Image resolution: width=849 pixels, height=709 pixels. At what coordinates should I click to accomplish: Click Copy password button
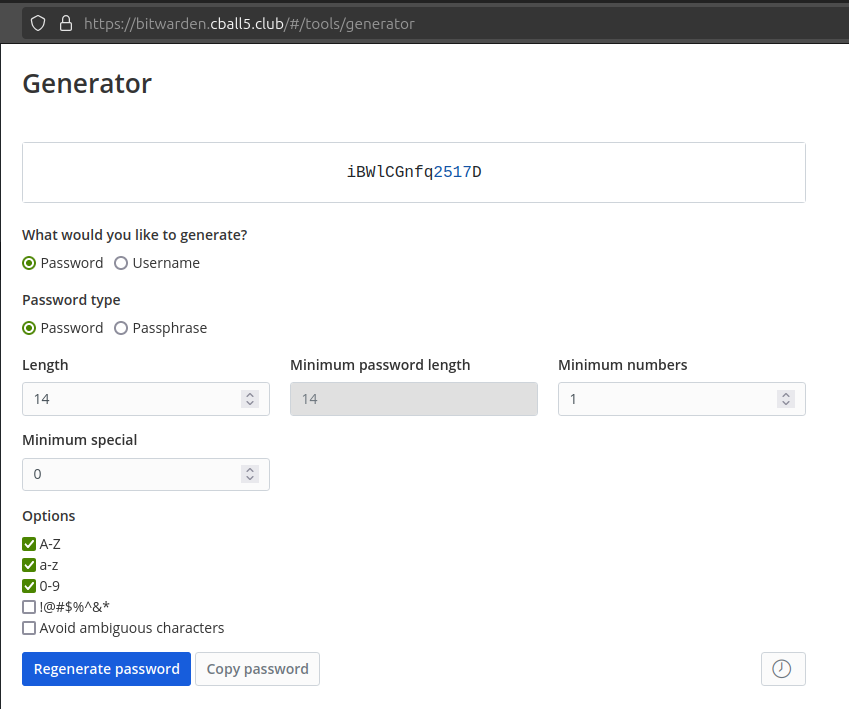coord(257,669)
